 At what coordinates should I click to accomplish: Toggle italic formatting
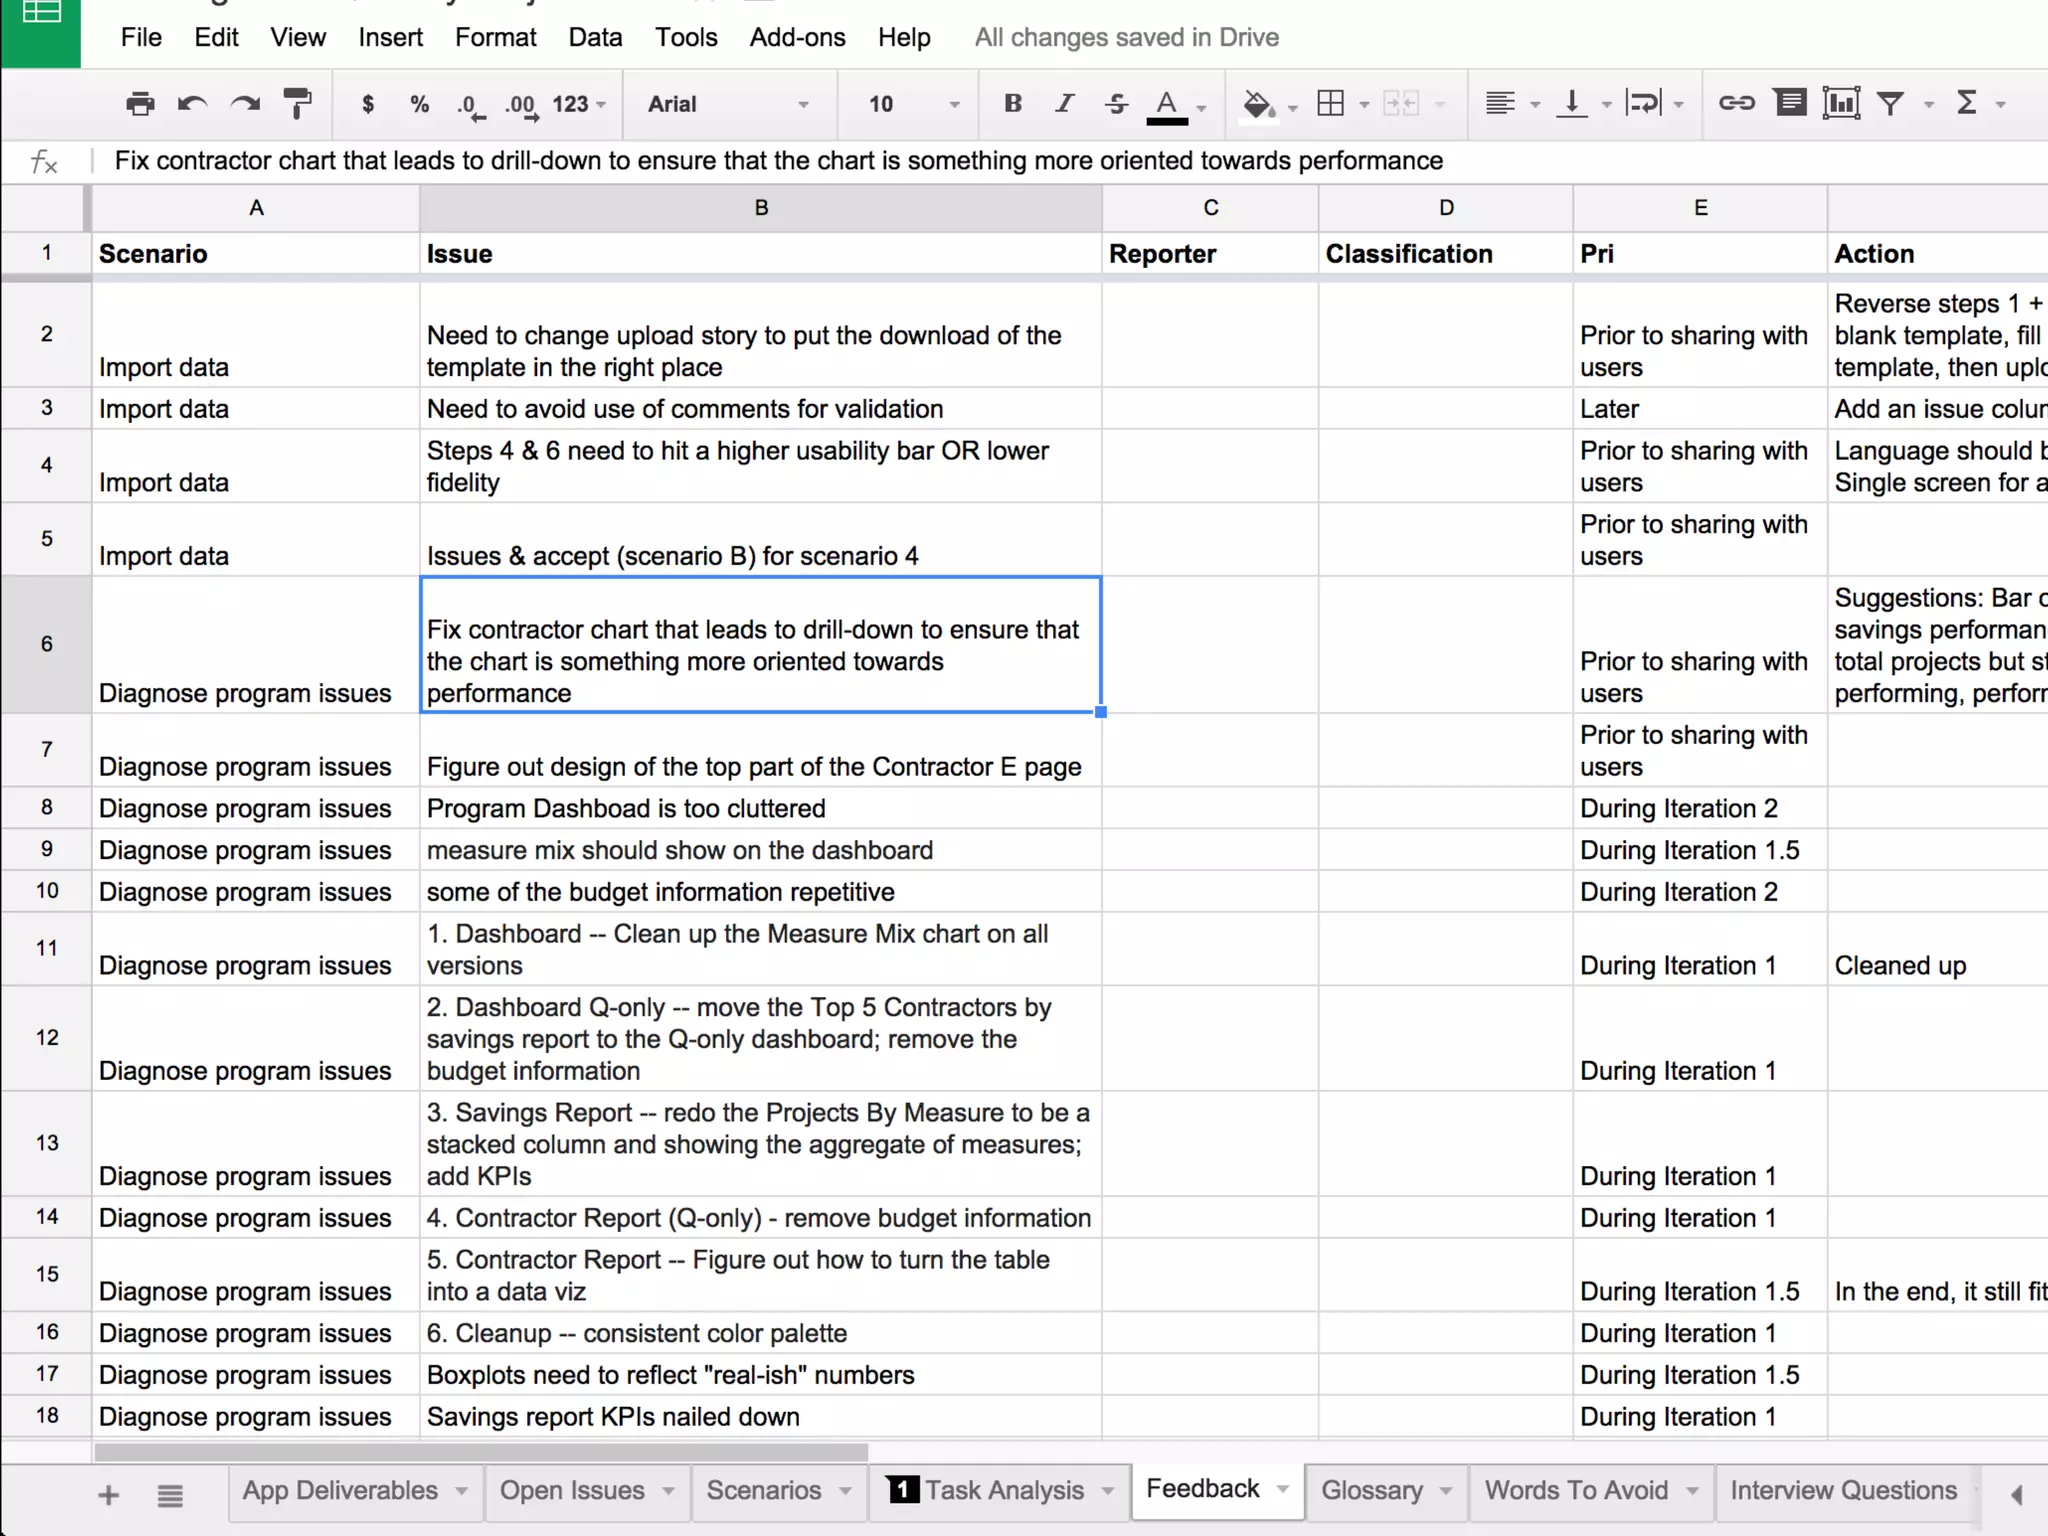click(1064, 103)
